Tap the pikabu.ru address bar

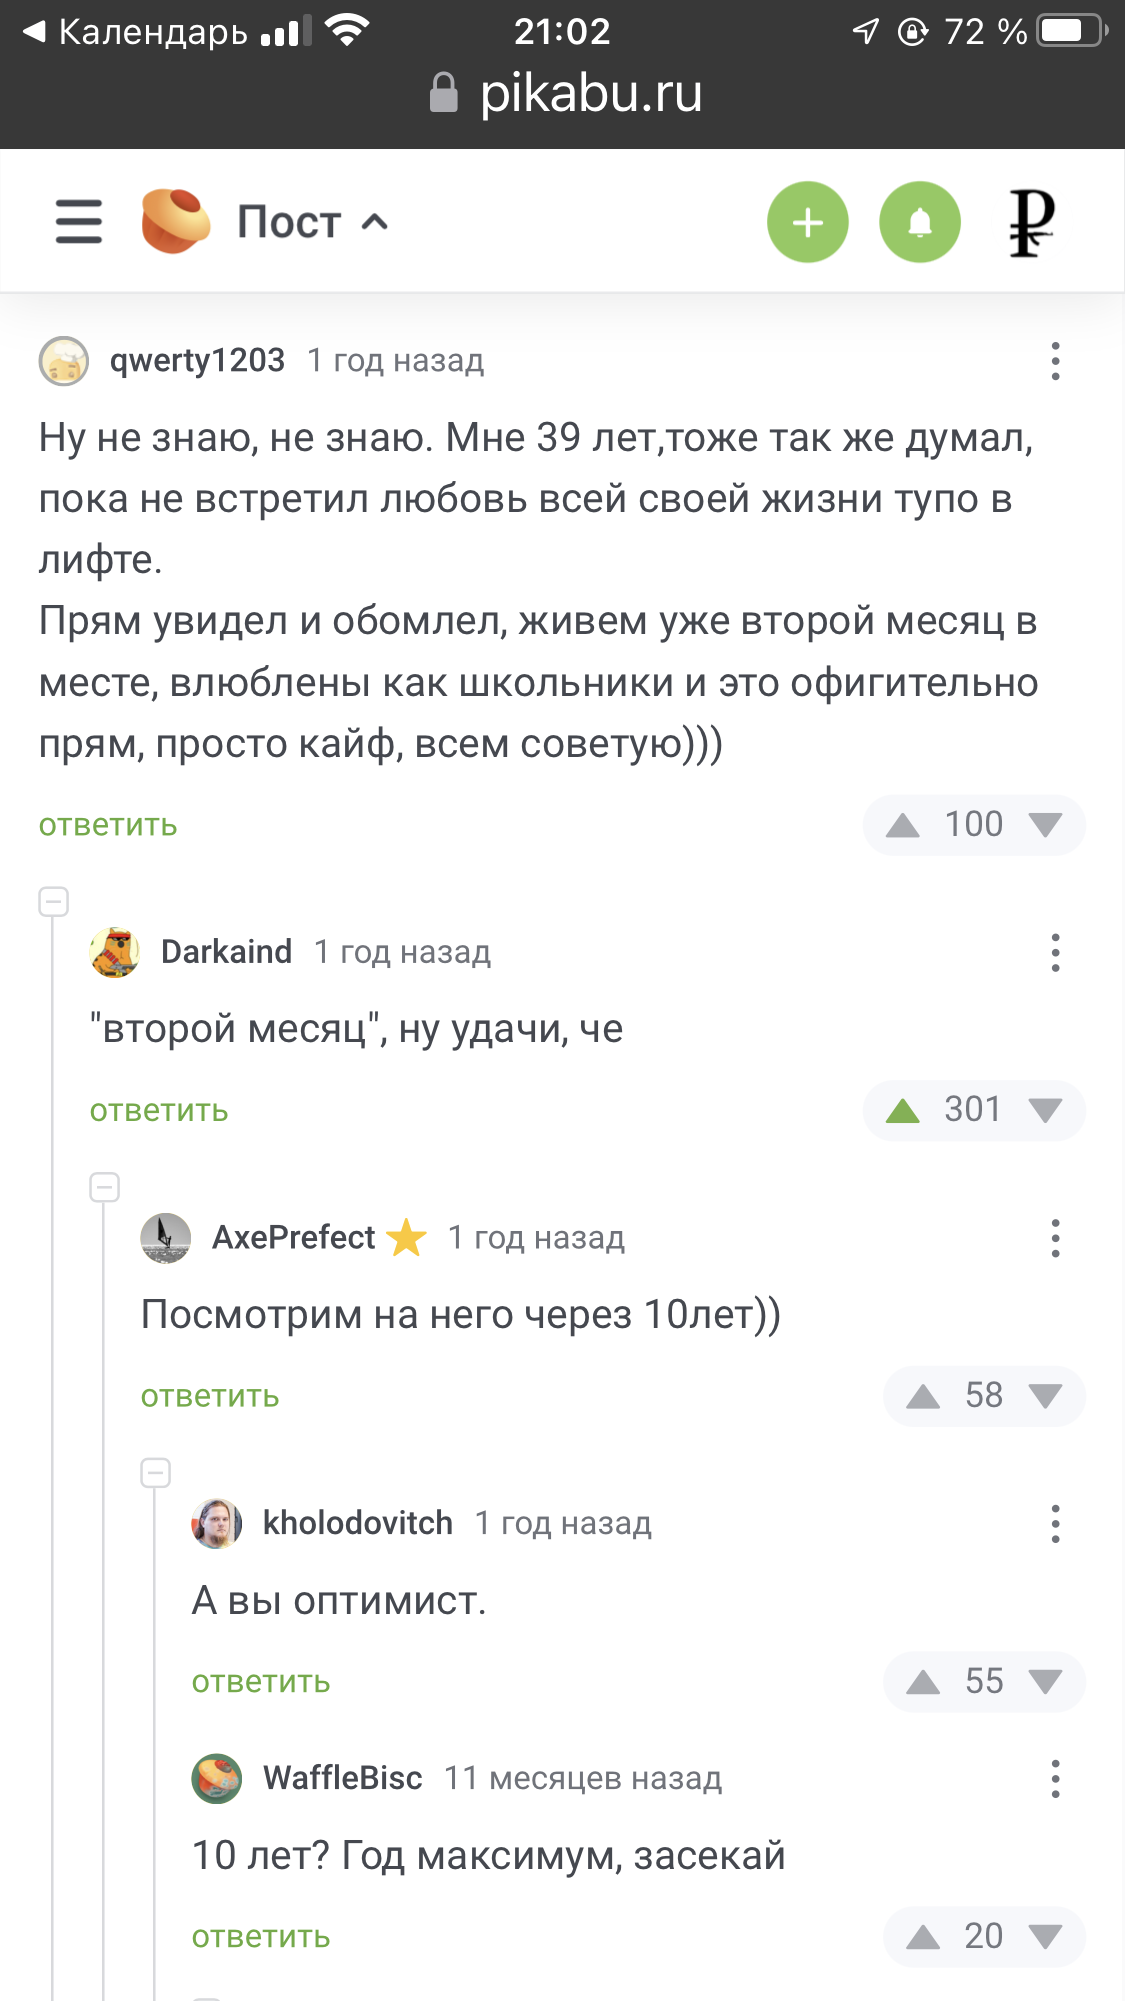click(x=565, y=94)
